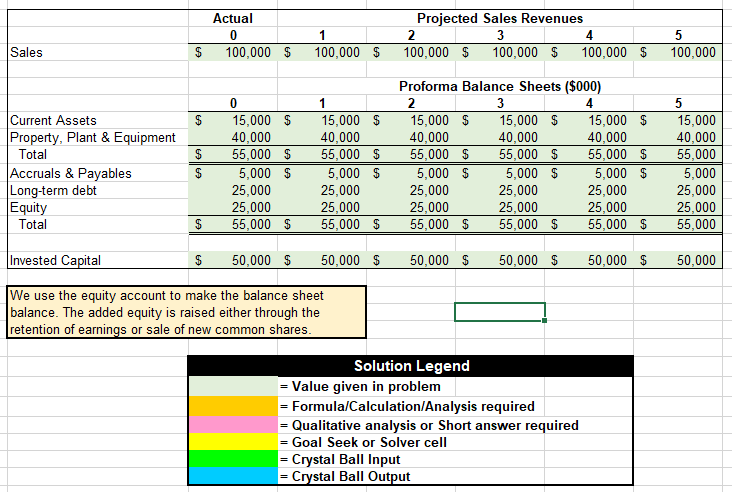Select '= Goal Seek or Solver cell' text
The image size is (732, 492).
(363, 442)
